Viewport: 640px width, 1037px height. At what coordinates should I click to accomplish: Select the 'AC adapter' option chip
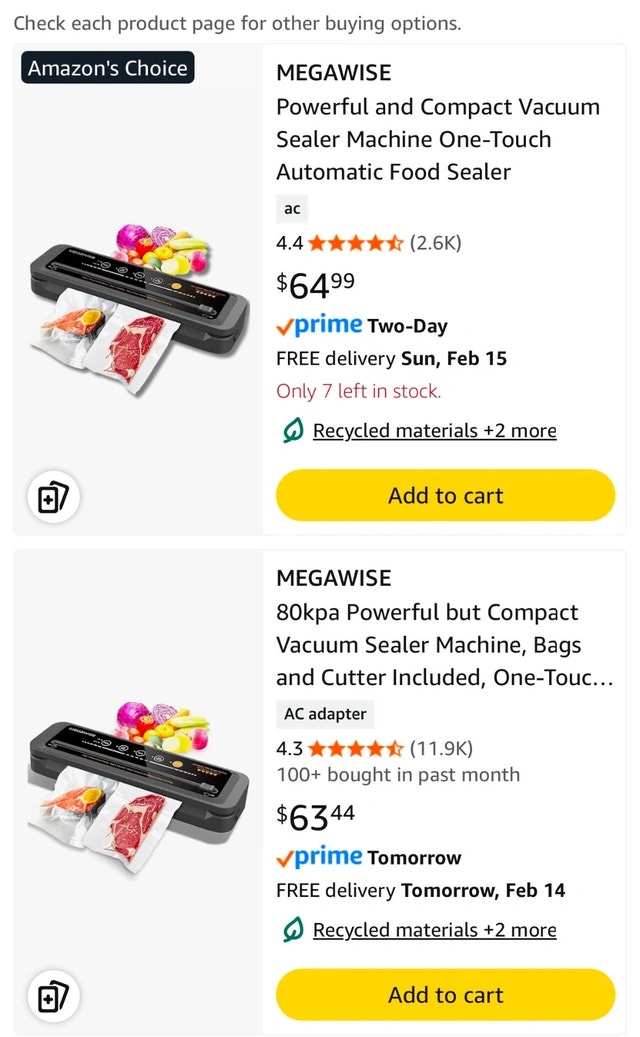pos(325,714)
